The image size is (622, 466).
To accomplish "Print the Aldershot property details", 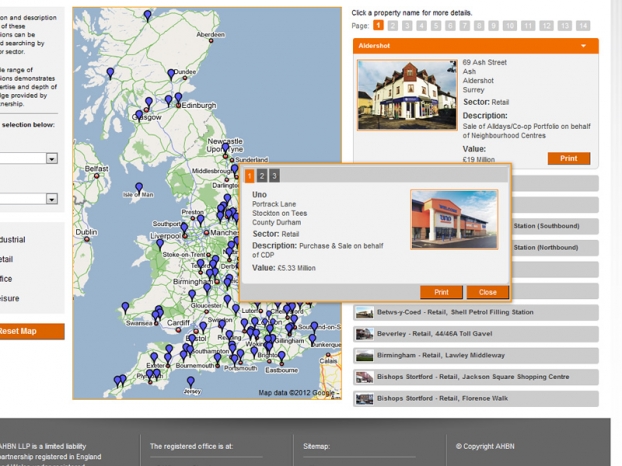I will [x=569, y=158].
